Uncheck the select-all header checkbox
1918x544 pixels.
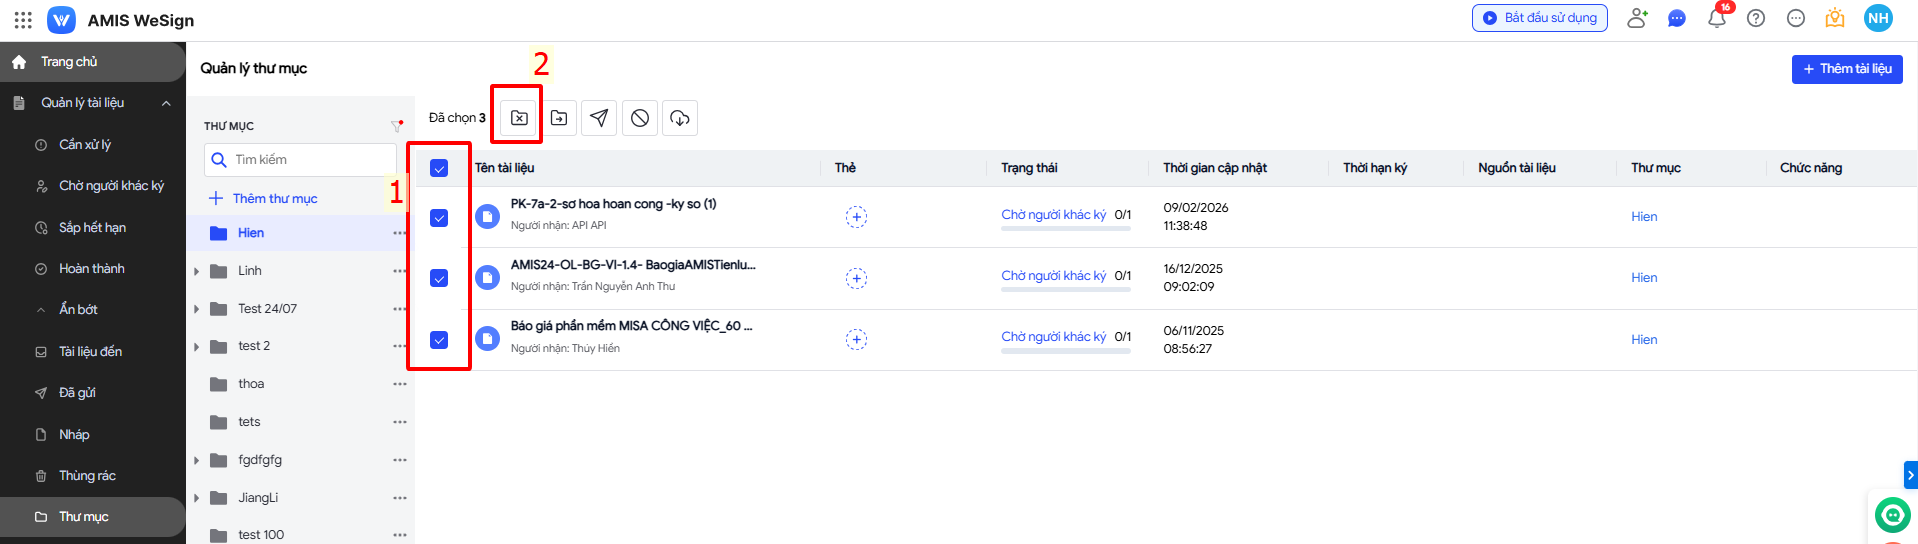coord(439,168)
